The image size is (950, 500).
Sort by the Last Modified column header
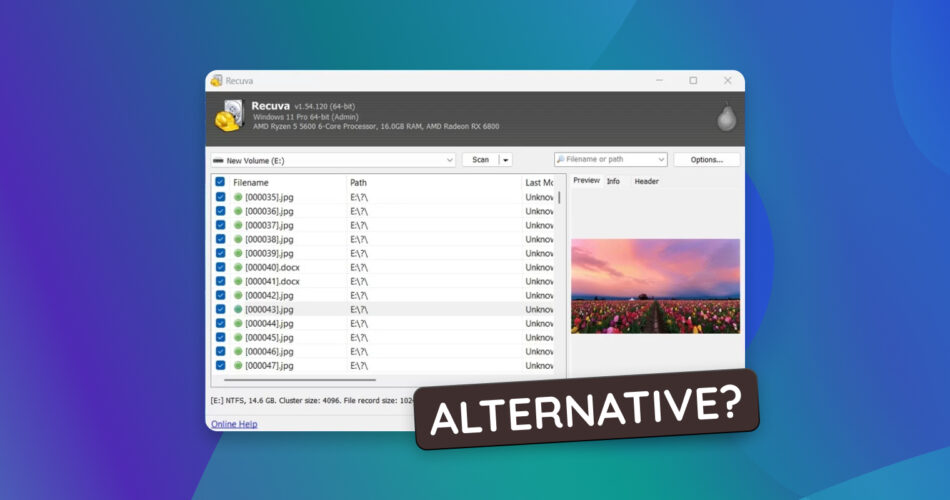click(539, 182)
